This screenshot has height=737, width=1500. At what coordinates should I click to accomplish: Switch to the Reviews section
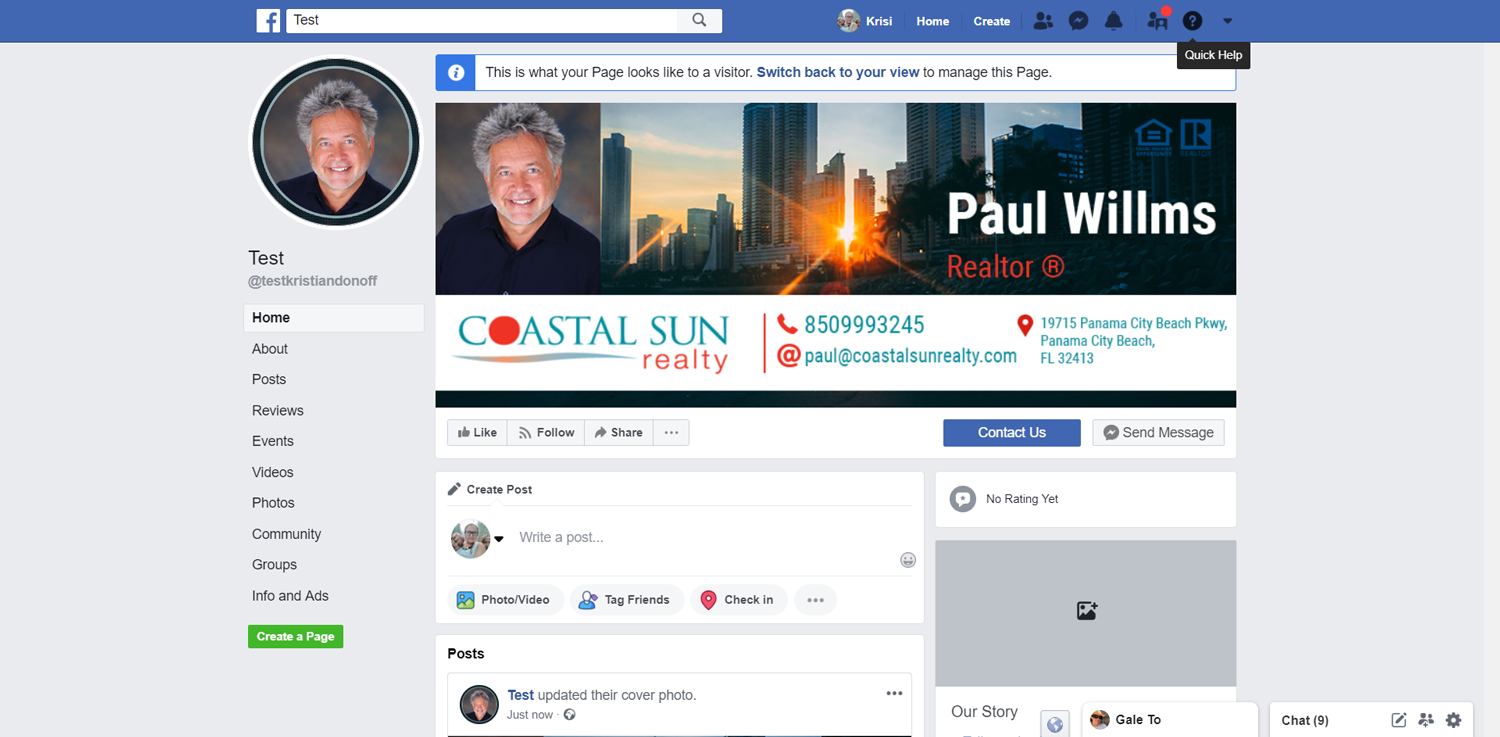coord(277,410)
